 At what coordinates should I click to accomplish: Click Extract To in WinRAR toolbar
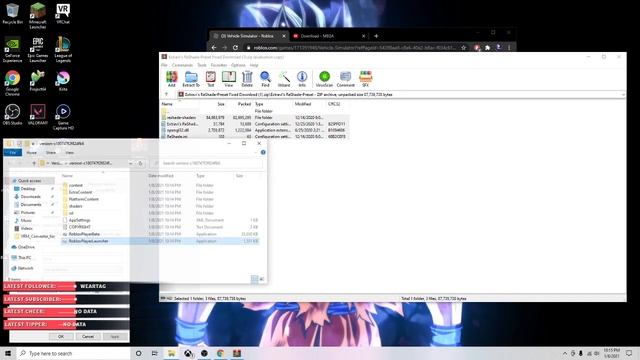(x=191, y=79)
